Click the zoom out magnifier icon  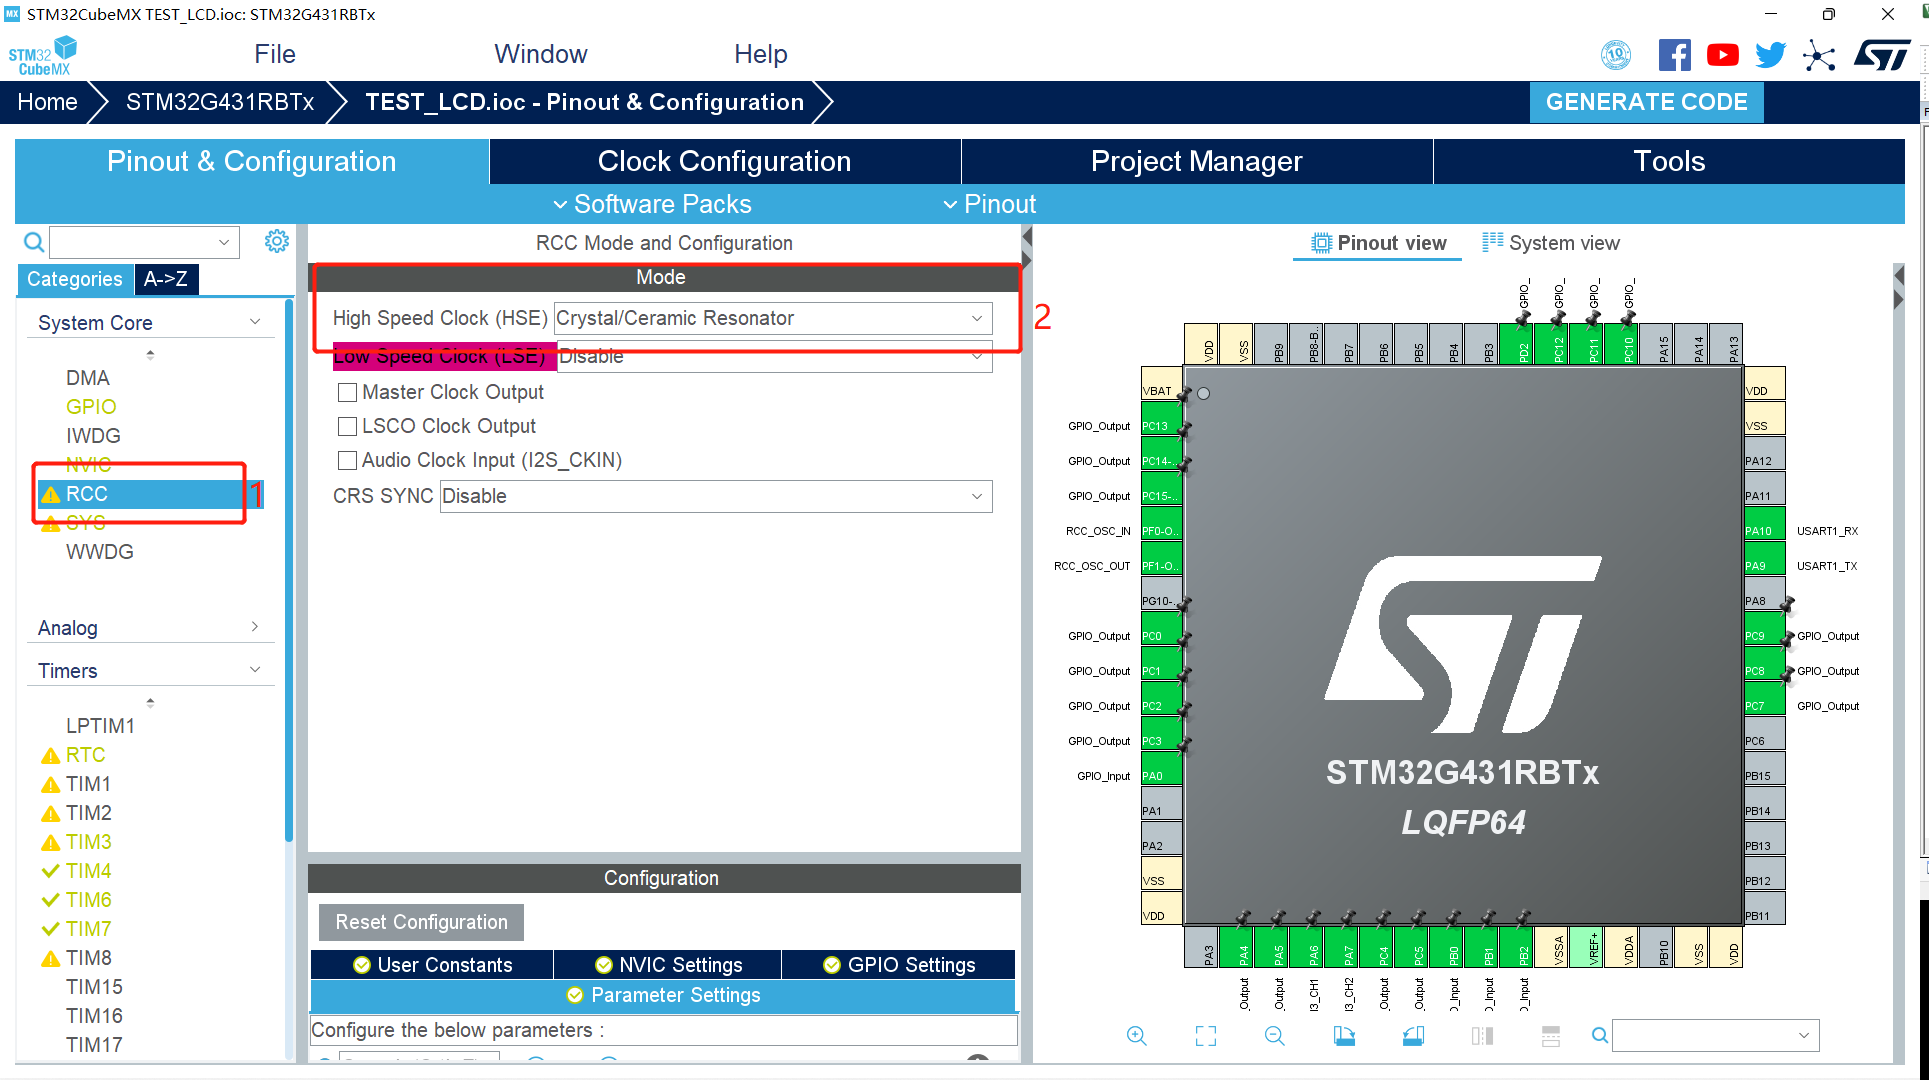click(1274, 1036)
